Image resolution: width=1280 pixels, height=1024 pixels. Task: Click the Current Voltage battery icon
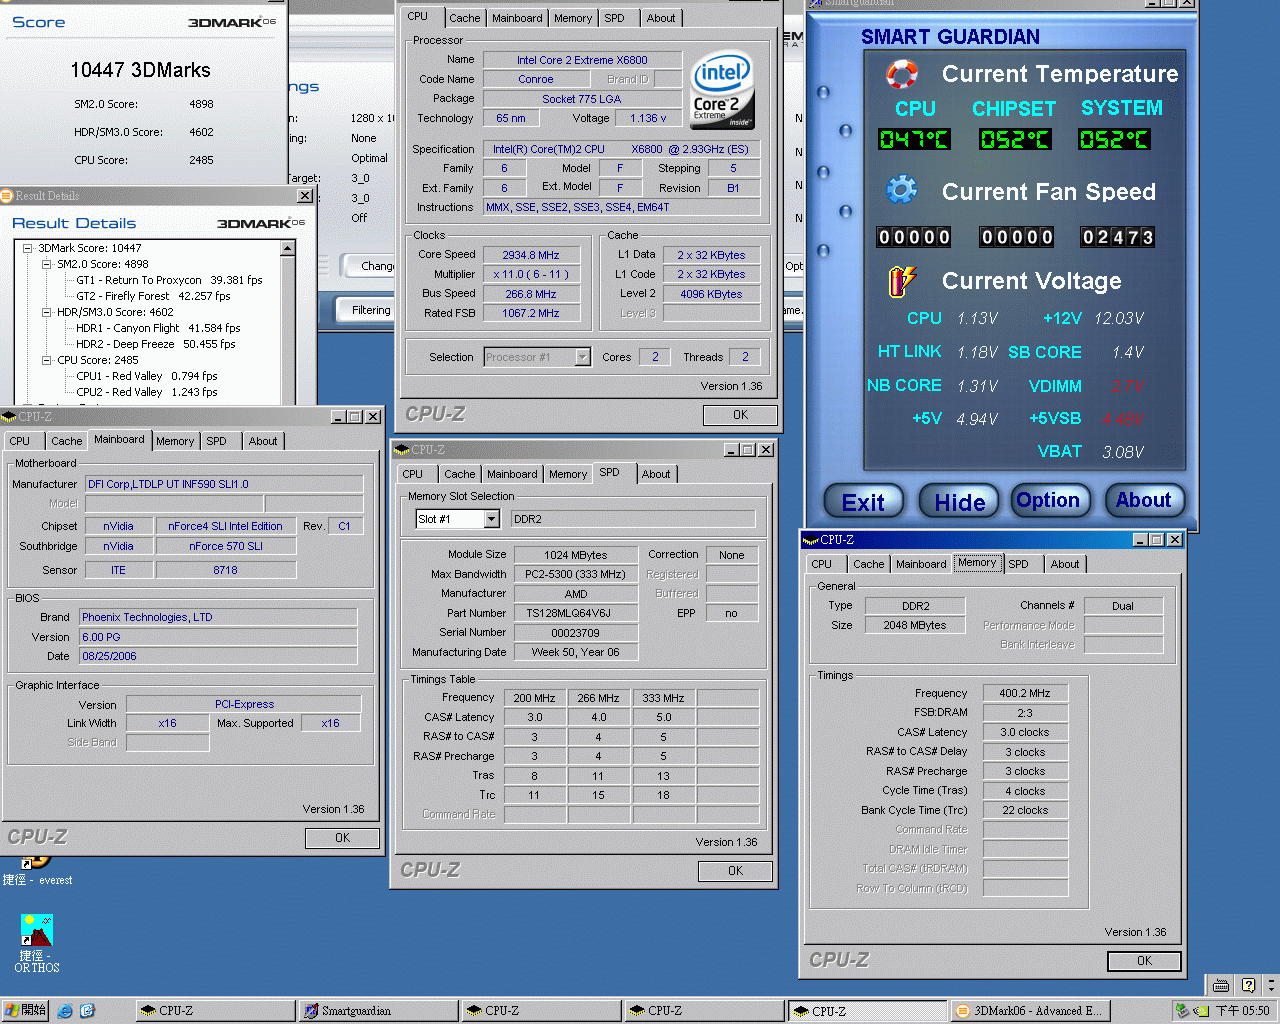(x=901, y=281)
